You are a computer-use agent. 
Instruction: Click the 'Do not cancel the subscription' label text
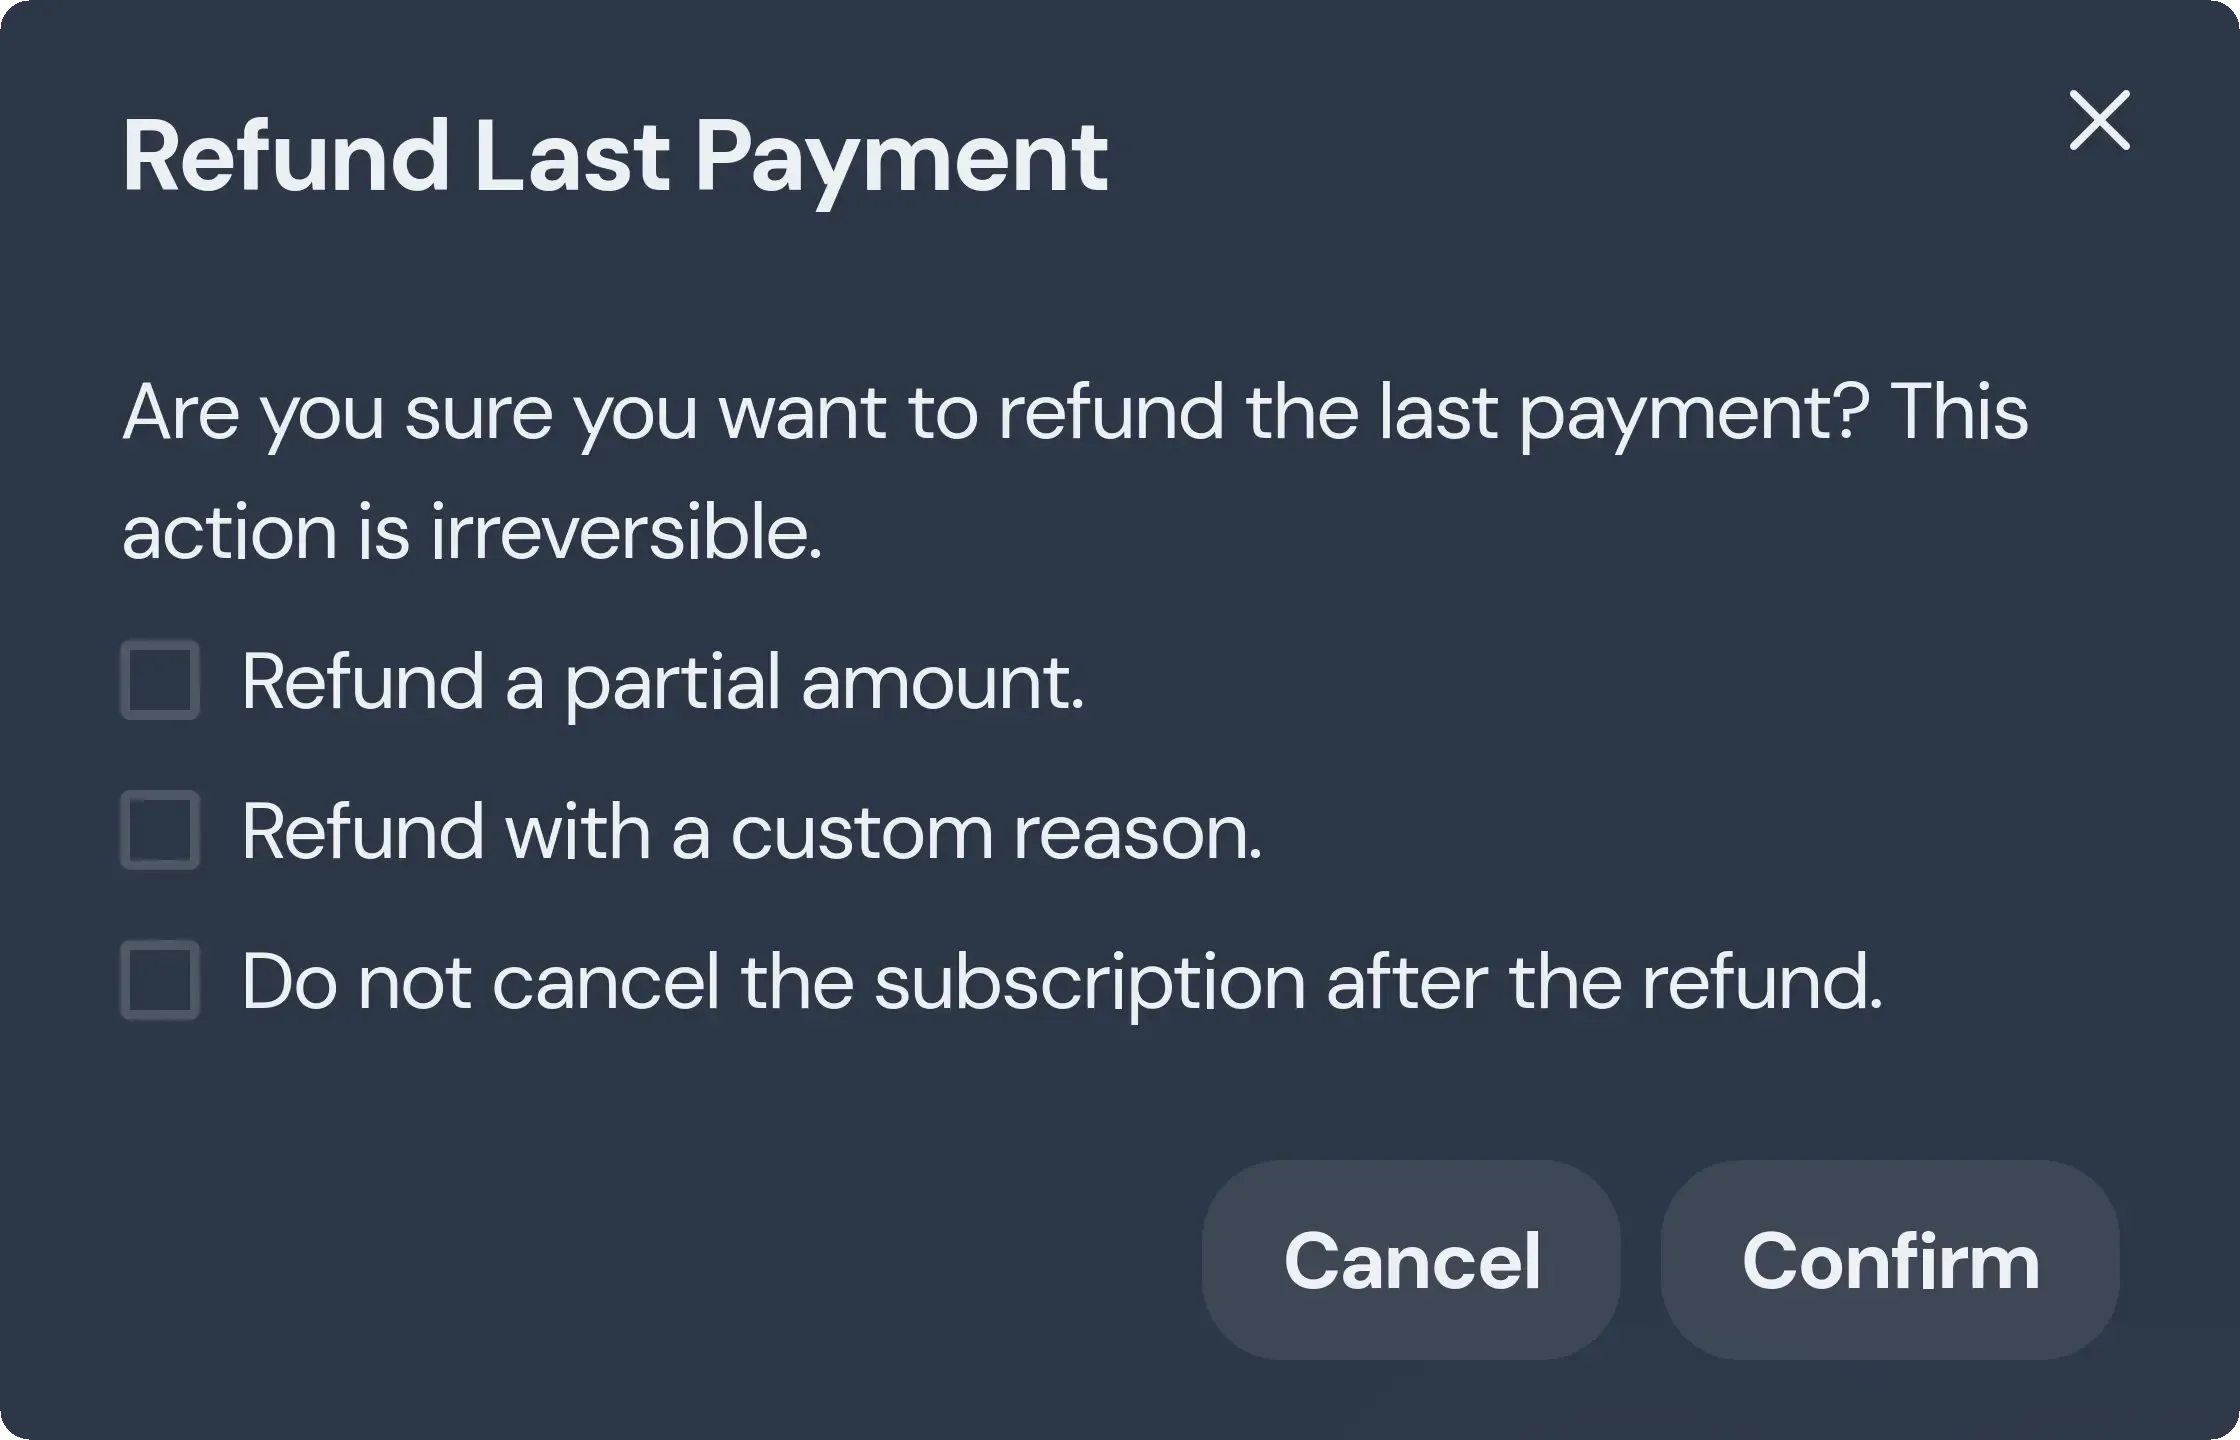(1062, 982)
